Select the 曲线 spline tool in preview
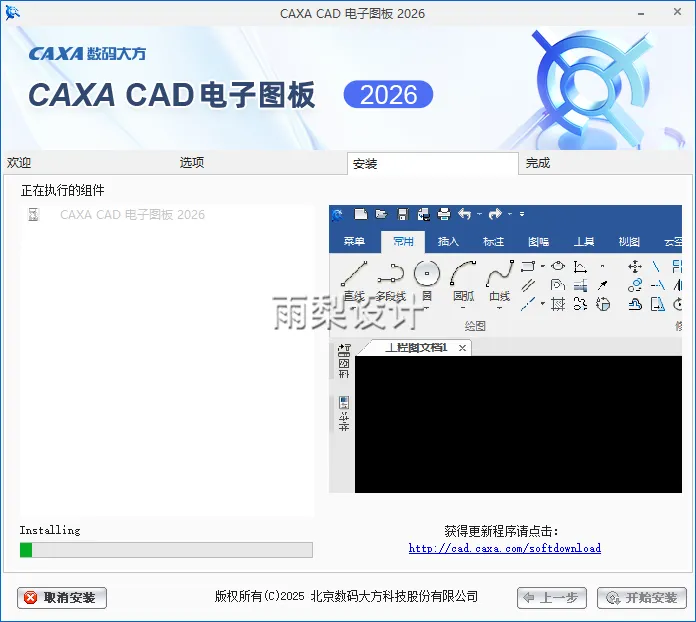 point(499,281)
